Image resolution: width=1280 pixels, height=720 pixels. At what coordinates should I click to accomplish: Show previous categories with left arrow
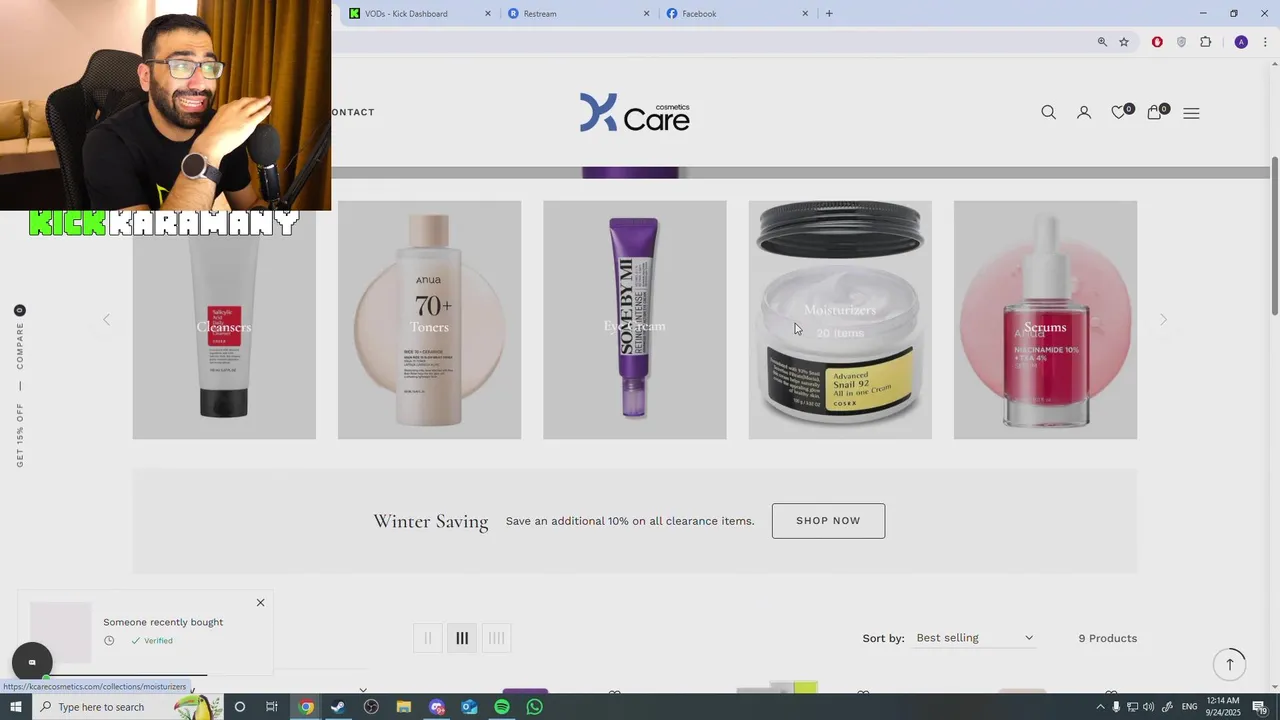click(106, 320)
